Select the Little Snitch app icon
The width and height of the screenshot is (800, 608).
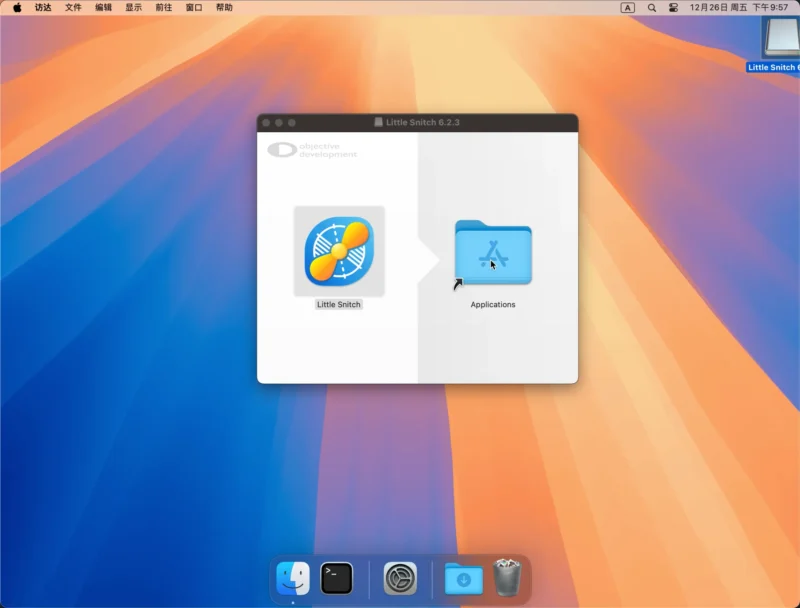(x=338, y=251)
